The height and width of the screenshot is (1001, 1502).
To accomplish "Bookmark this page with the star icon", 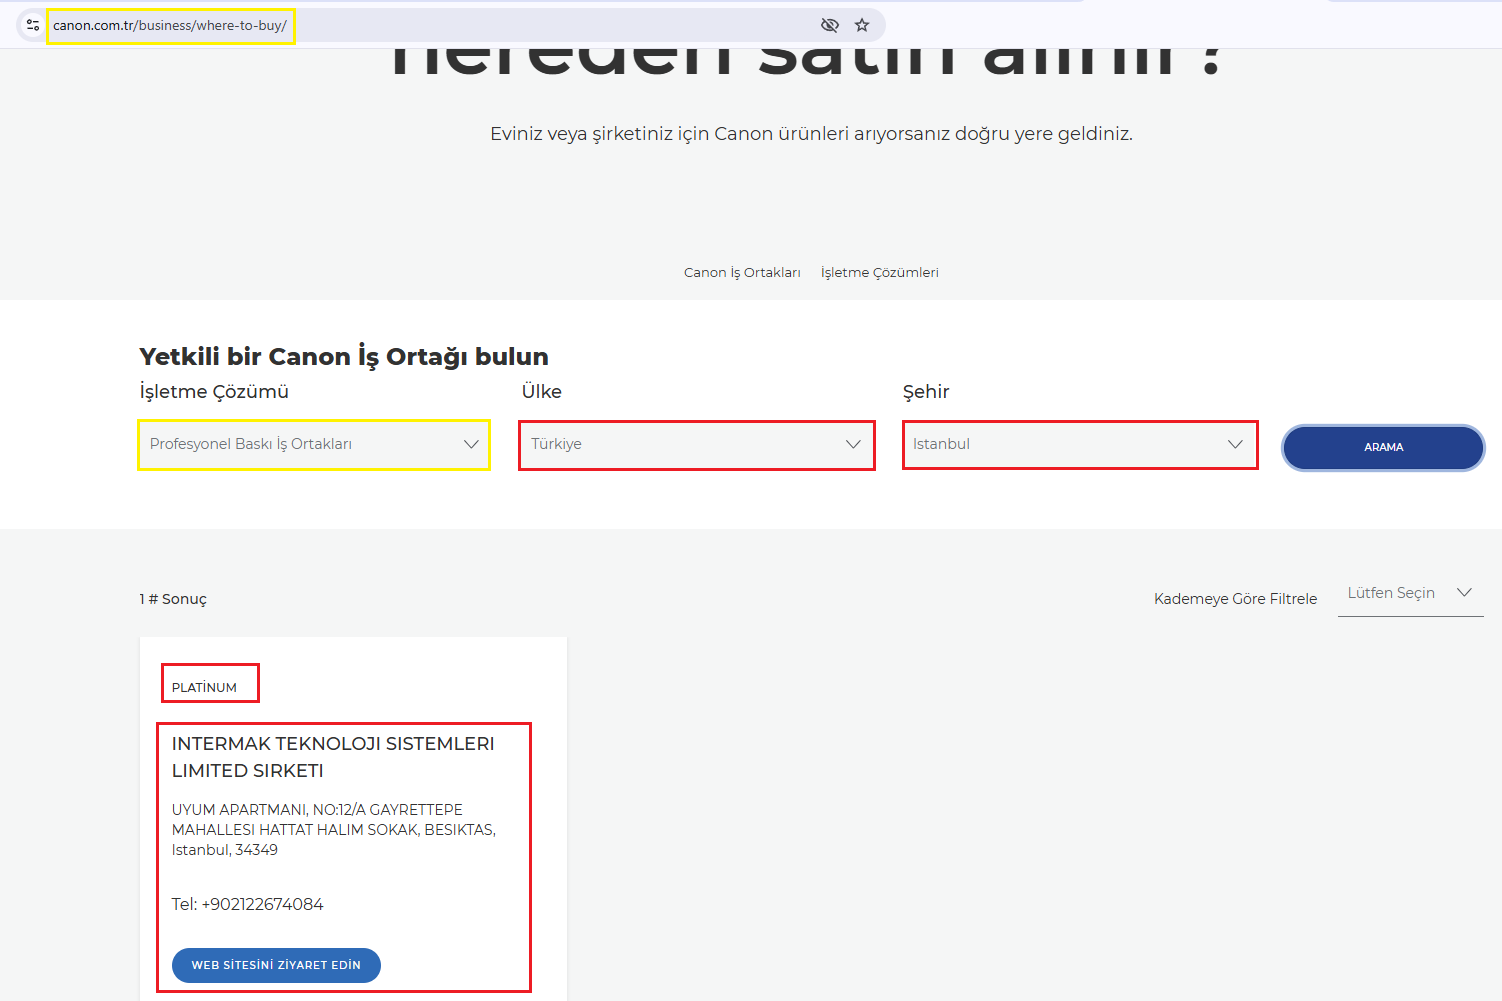I will tap(862, 25).
